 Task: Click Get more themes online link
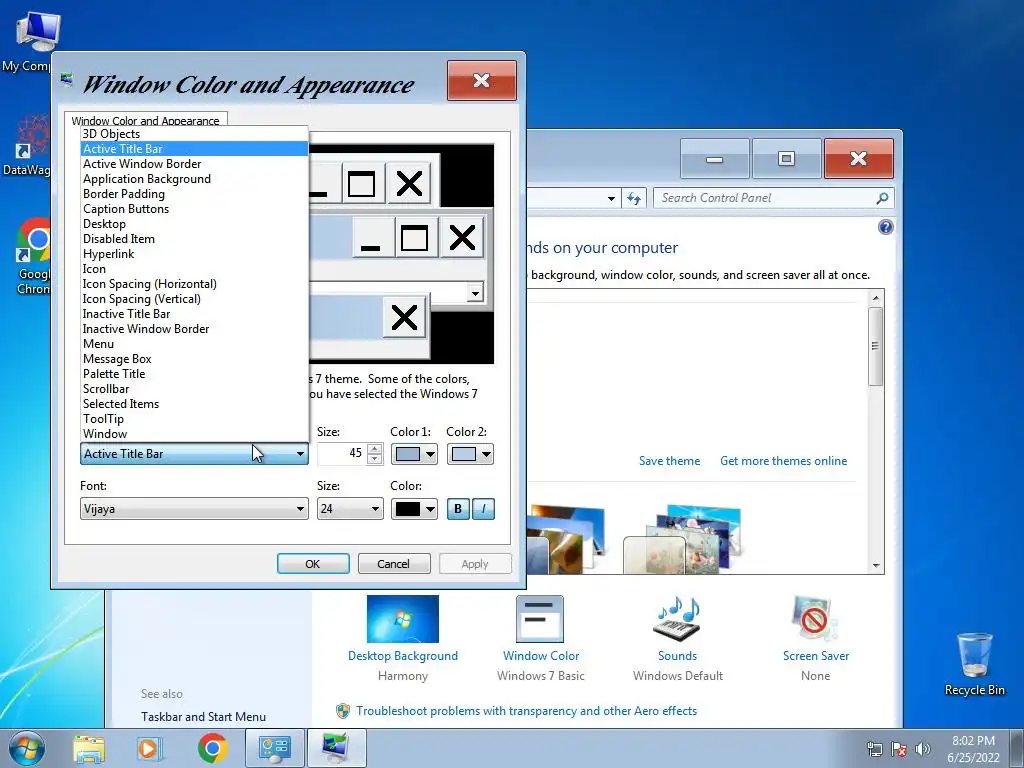784,461
